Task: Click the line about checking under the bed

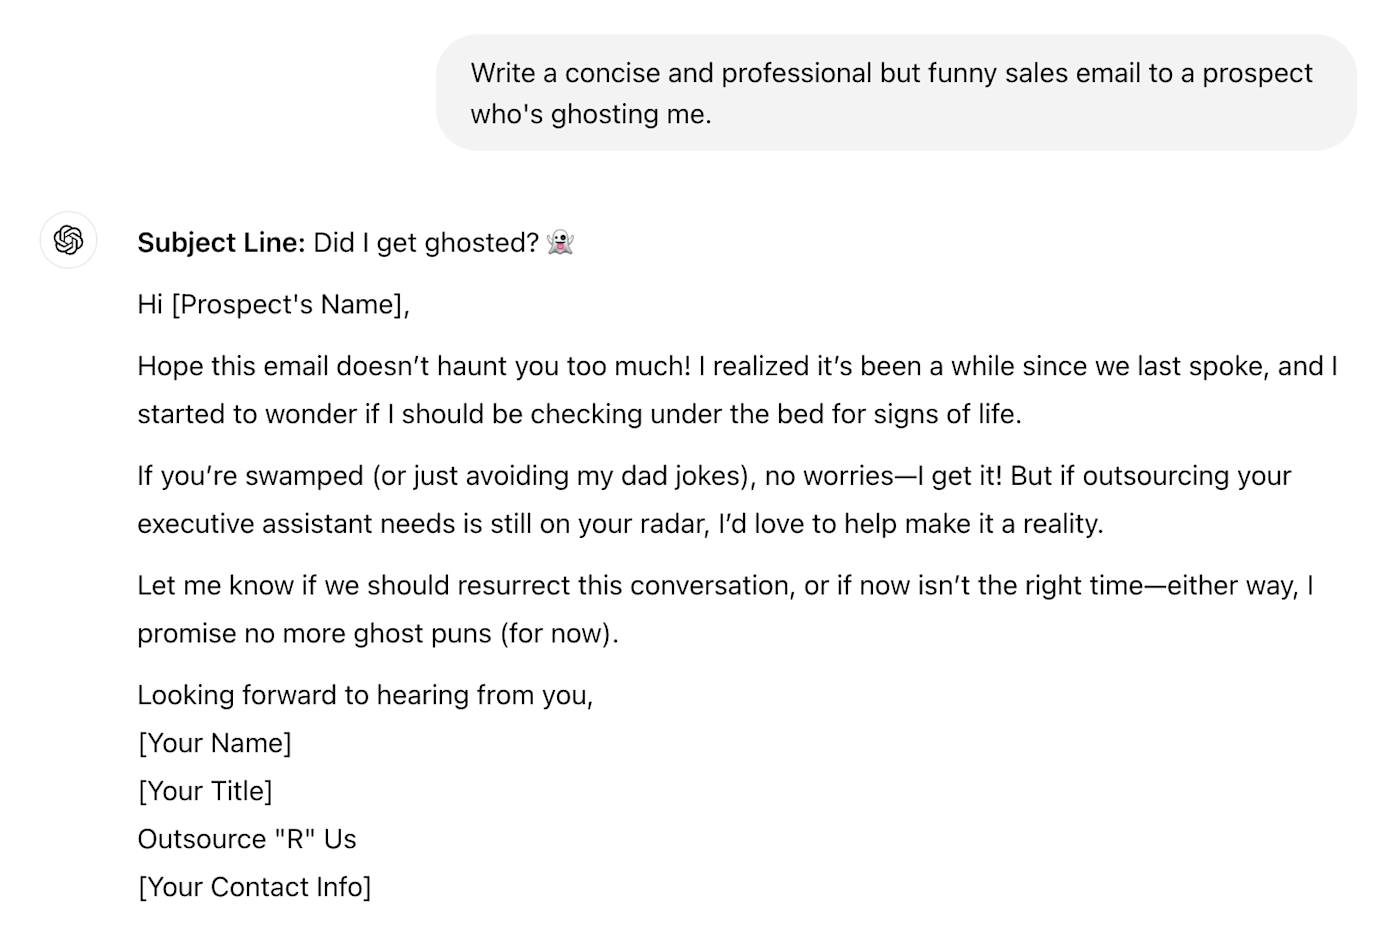Action: tap(580, 414)
